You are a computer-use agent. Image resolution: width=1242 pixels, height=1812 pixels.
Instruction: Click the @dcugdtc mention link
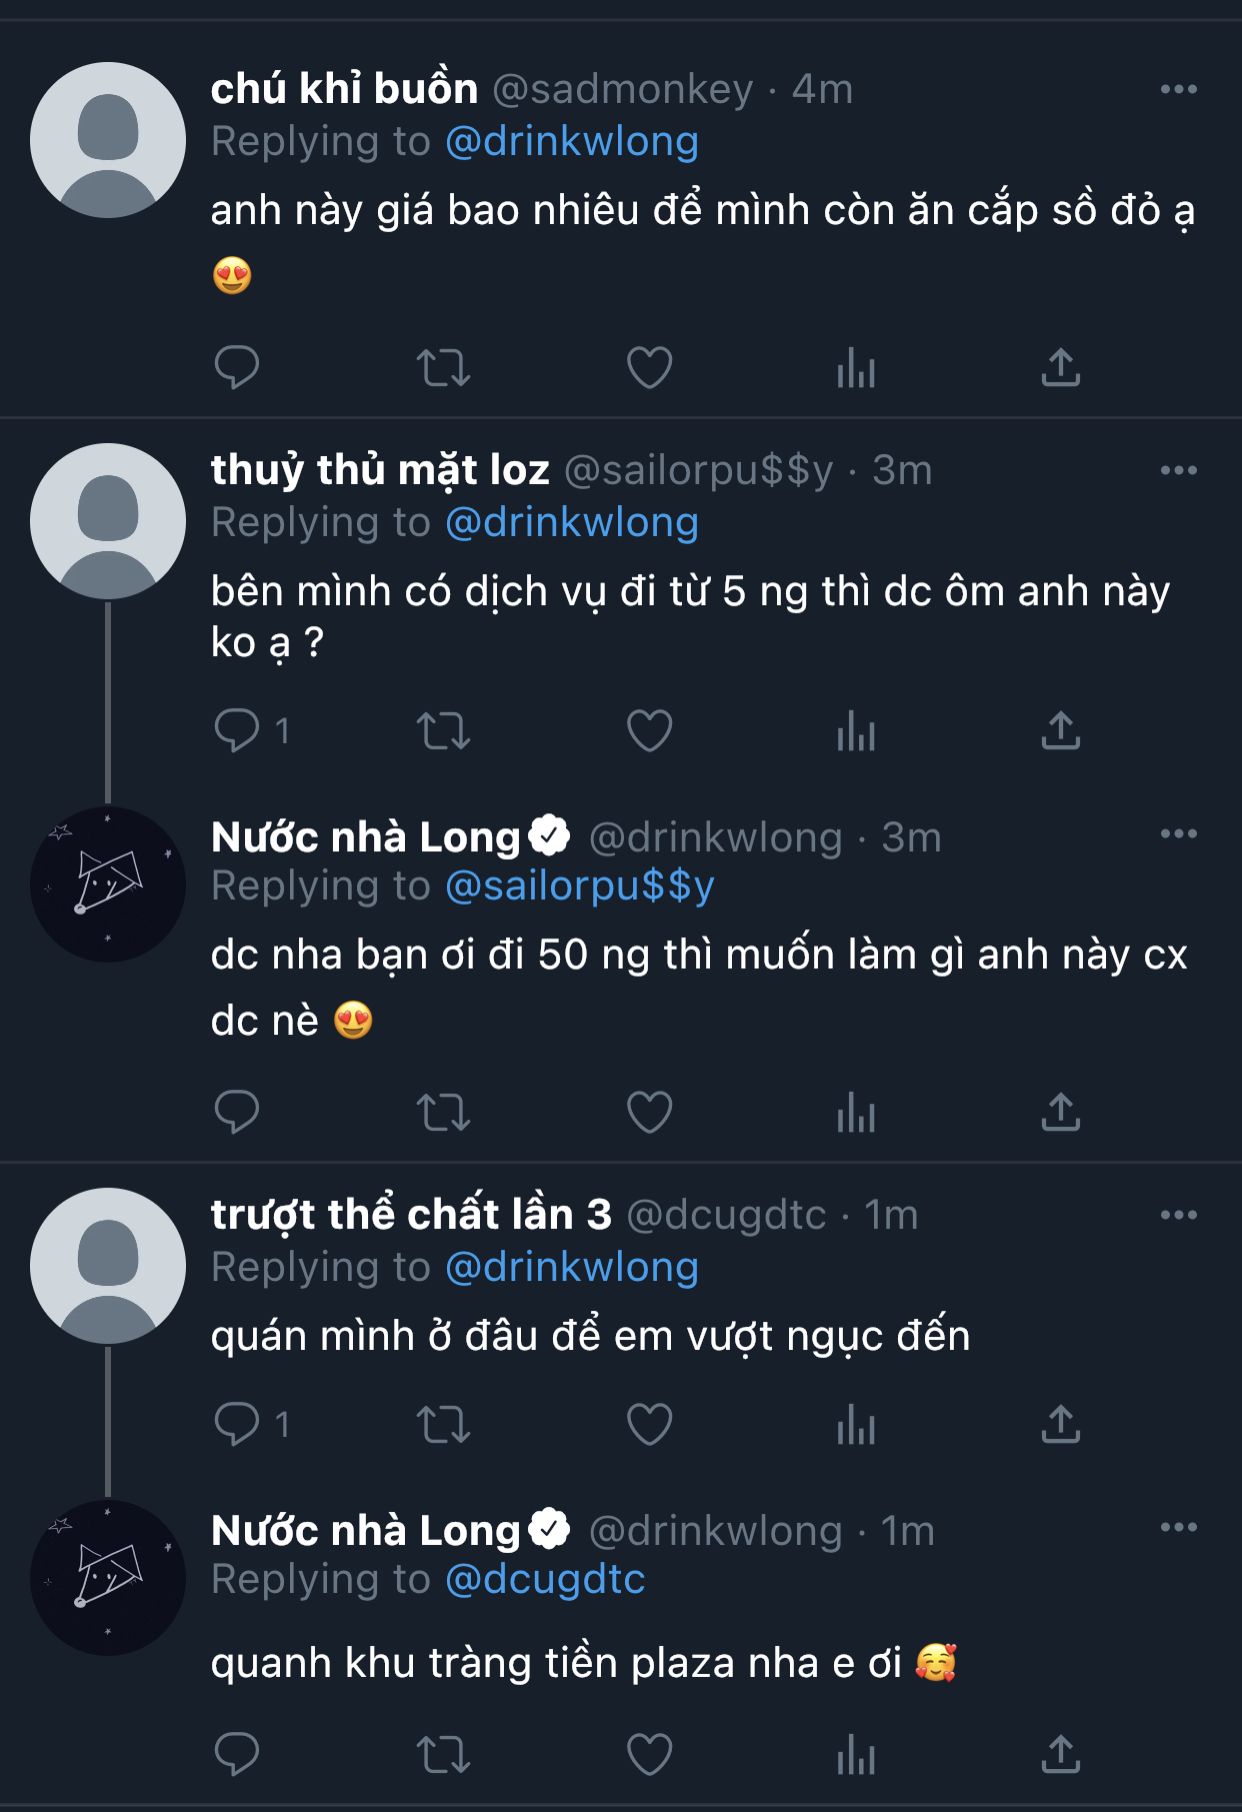tap(545, 1579)
